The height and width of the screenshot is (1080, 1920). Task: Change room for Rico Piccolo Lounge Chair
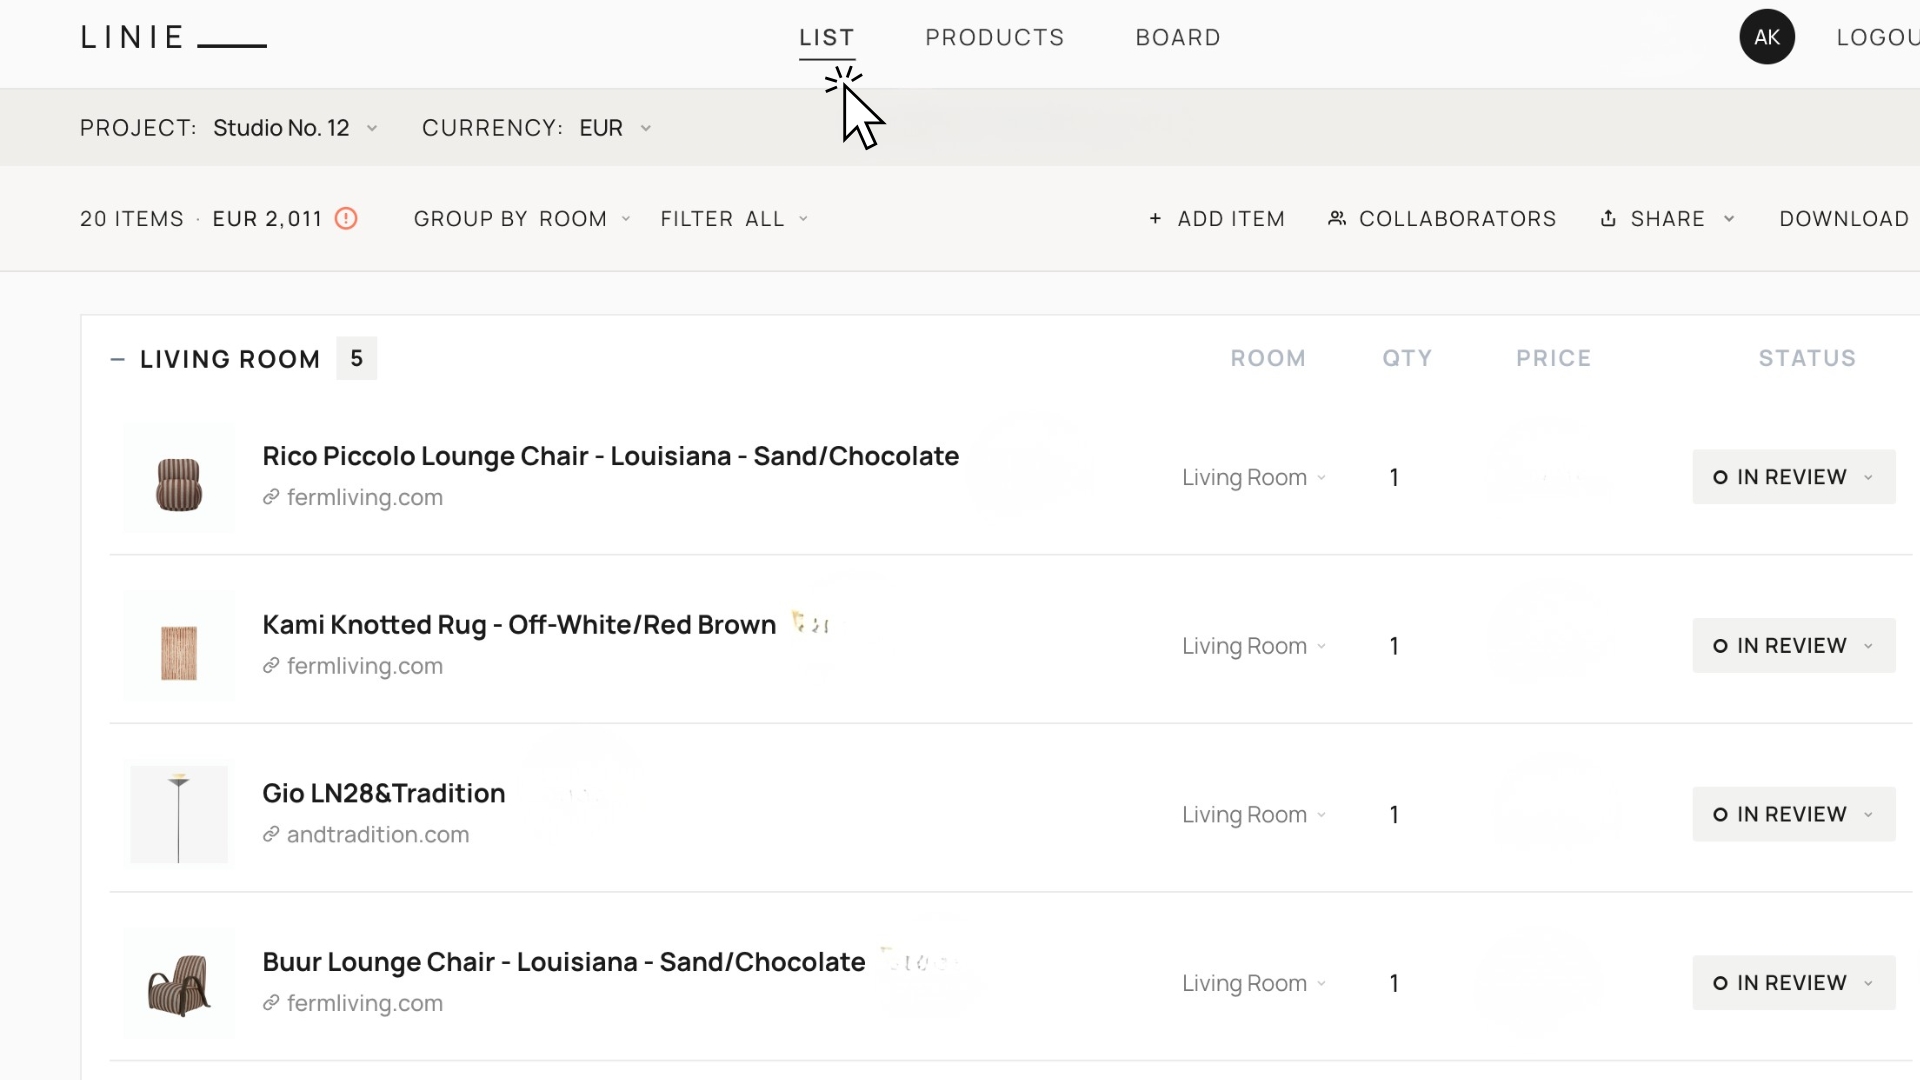pos(1254,478)
